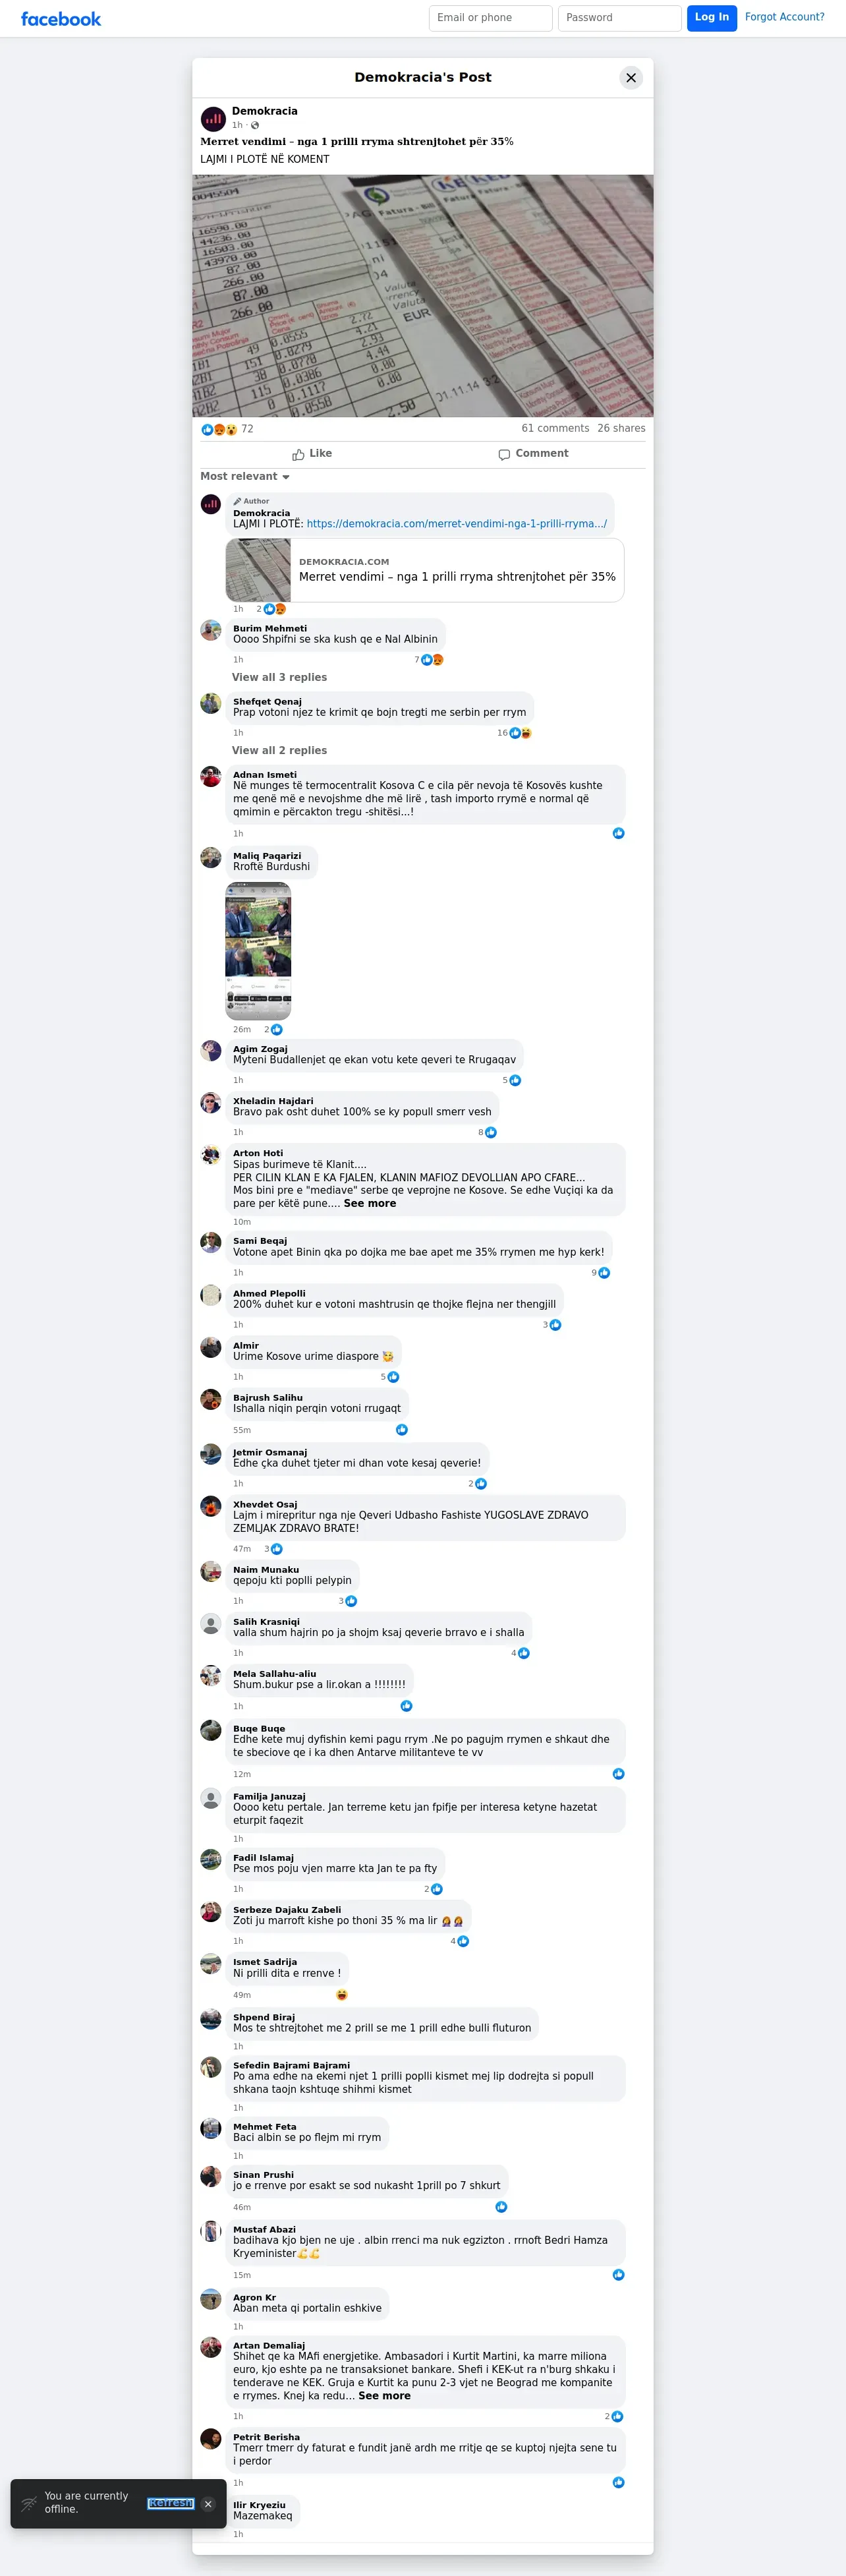Expand View all 2 replies

(x=279, y=751)
